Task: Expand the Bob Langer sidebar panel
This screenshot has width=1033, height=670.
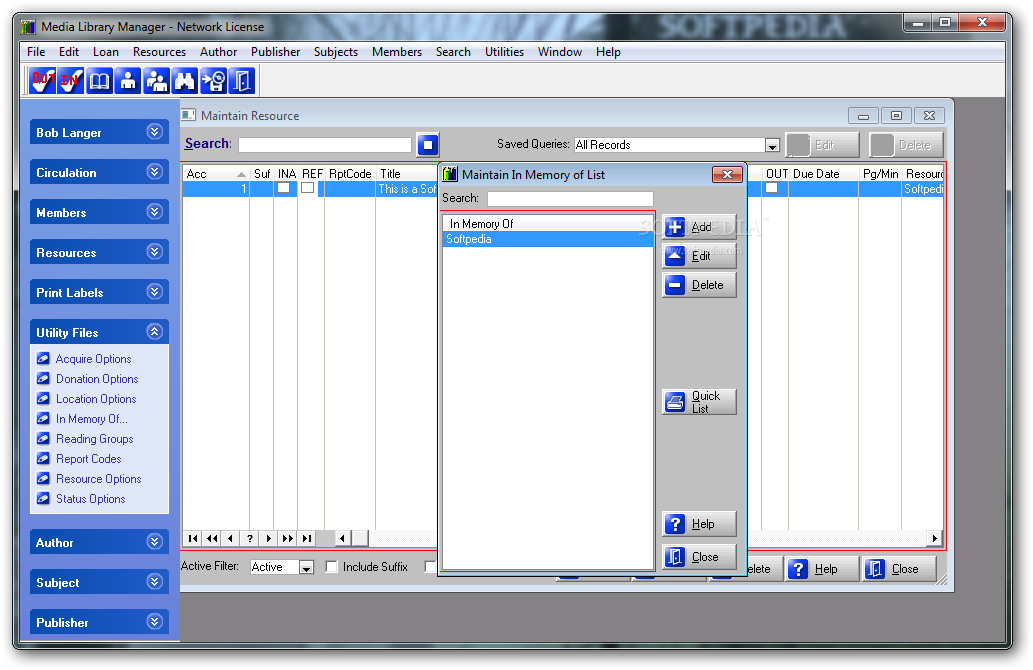Action: [x=155, y=132]
